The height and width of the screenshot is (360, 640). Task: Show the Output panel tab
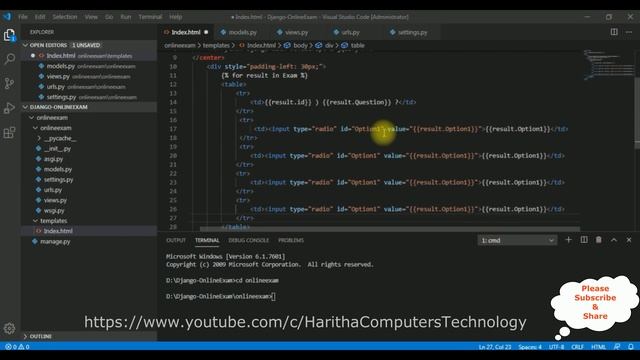[176, 240]
